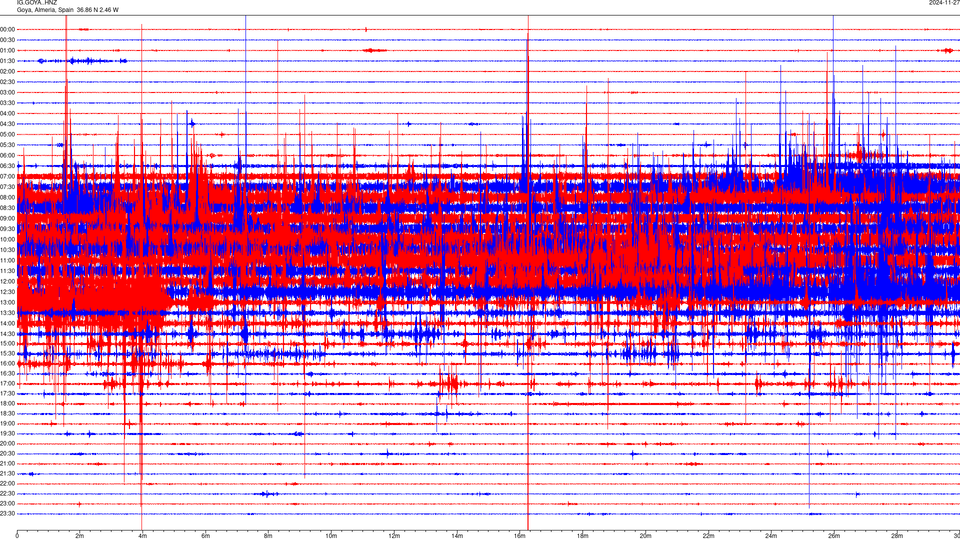This screenshot has height=540, width=960.
Task: Select the 07:00 time row label
Action: (7, 176)
